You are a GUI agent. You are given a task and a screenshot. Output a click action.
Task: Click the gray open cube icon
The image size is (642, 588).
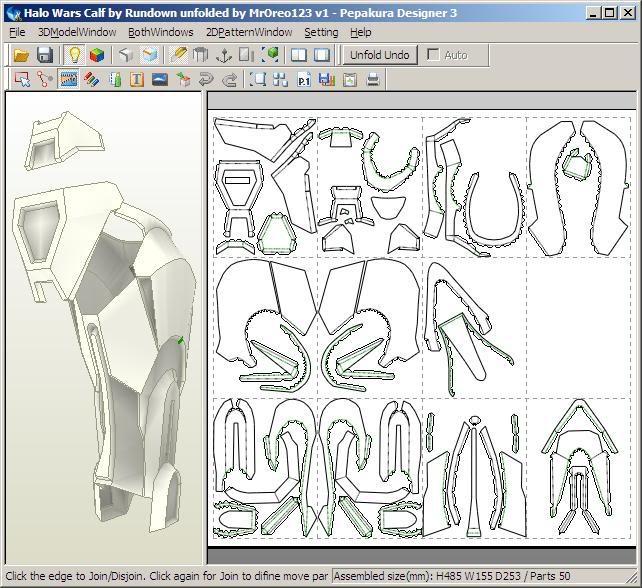[x=126, y=55]
